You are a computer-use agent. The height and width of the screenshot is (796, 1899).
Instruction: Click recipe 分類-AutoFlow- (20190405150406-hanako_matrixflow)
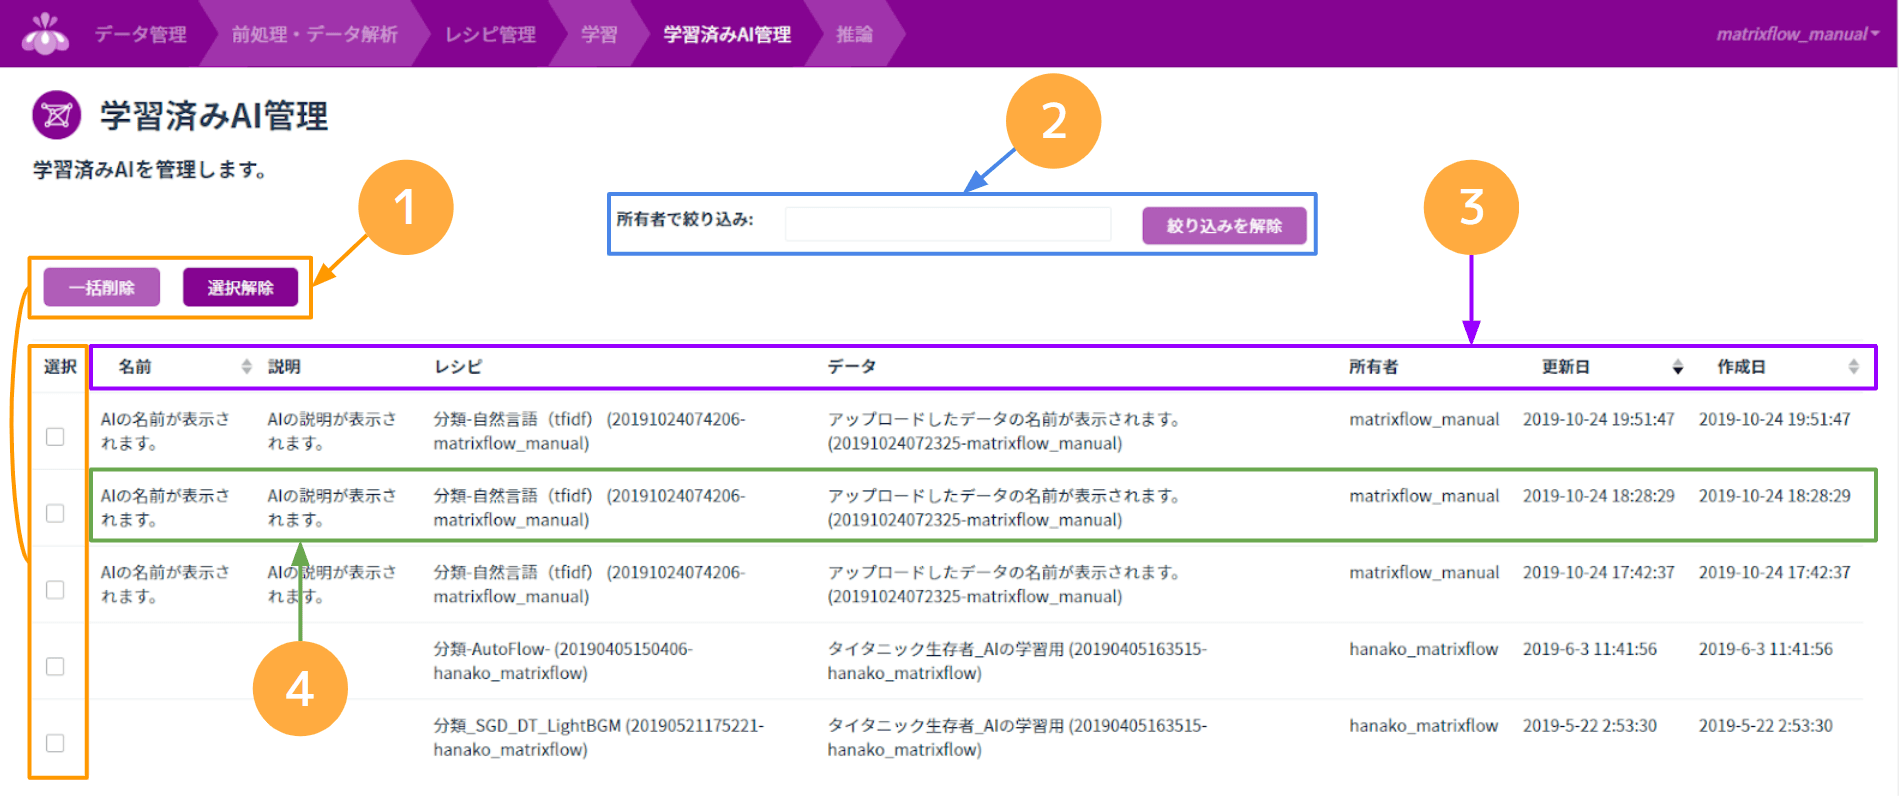click(563, 661)
